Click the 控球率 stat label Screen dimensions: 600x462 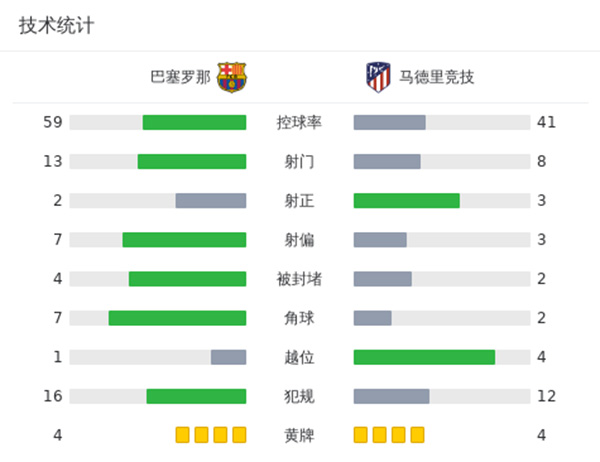point(299,122)
